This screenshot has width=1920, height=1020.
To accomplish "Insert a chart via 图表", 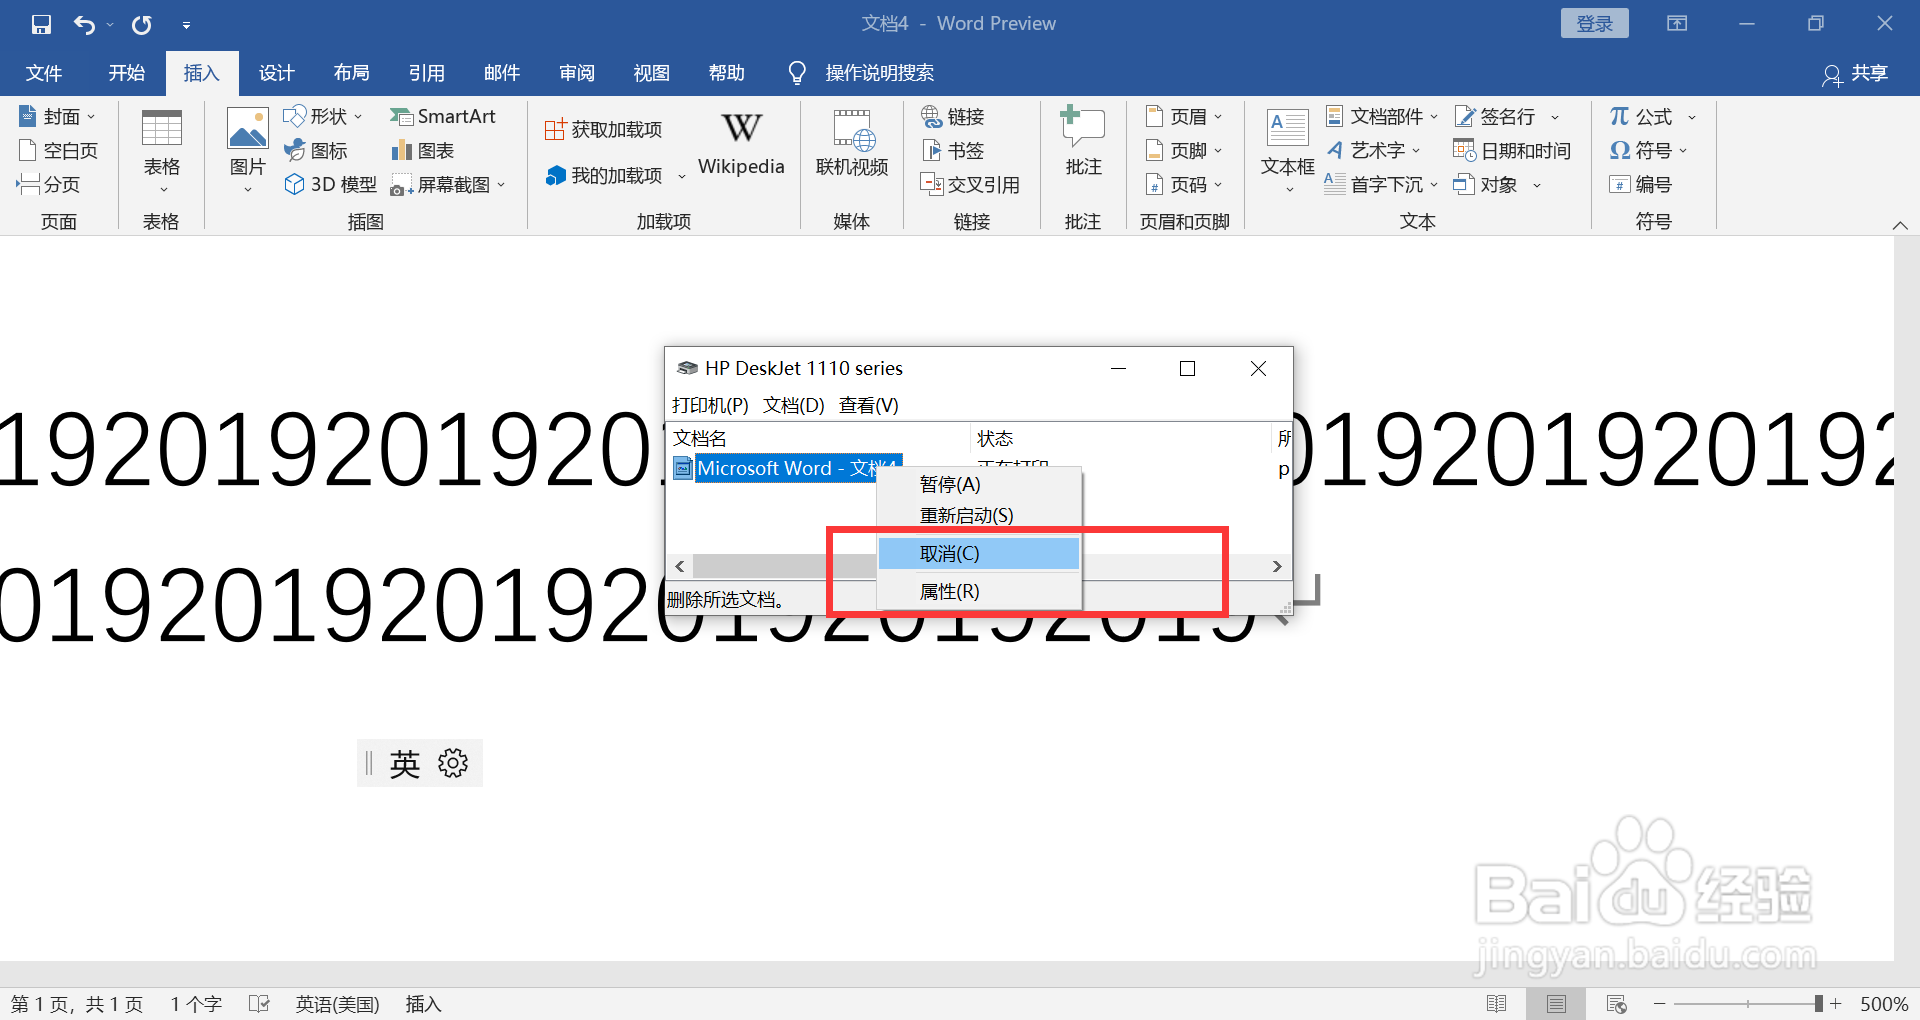I will [423, 150].
